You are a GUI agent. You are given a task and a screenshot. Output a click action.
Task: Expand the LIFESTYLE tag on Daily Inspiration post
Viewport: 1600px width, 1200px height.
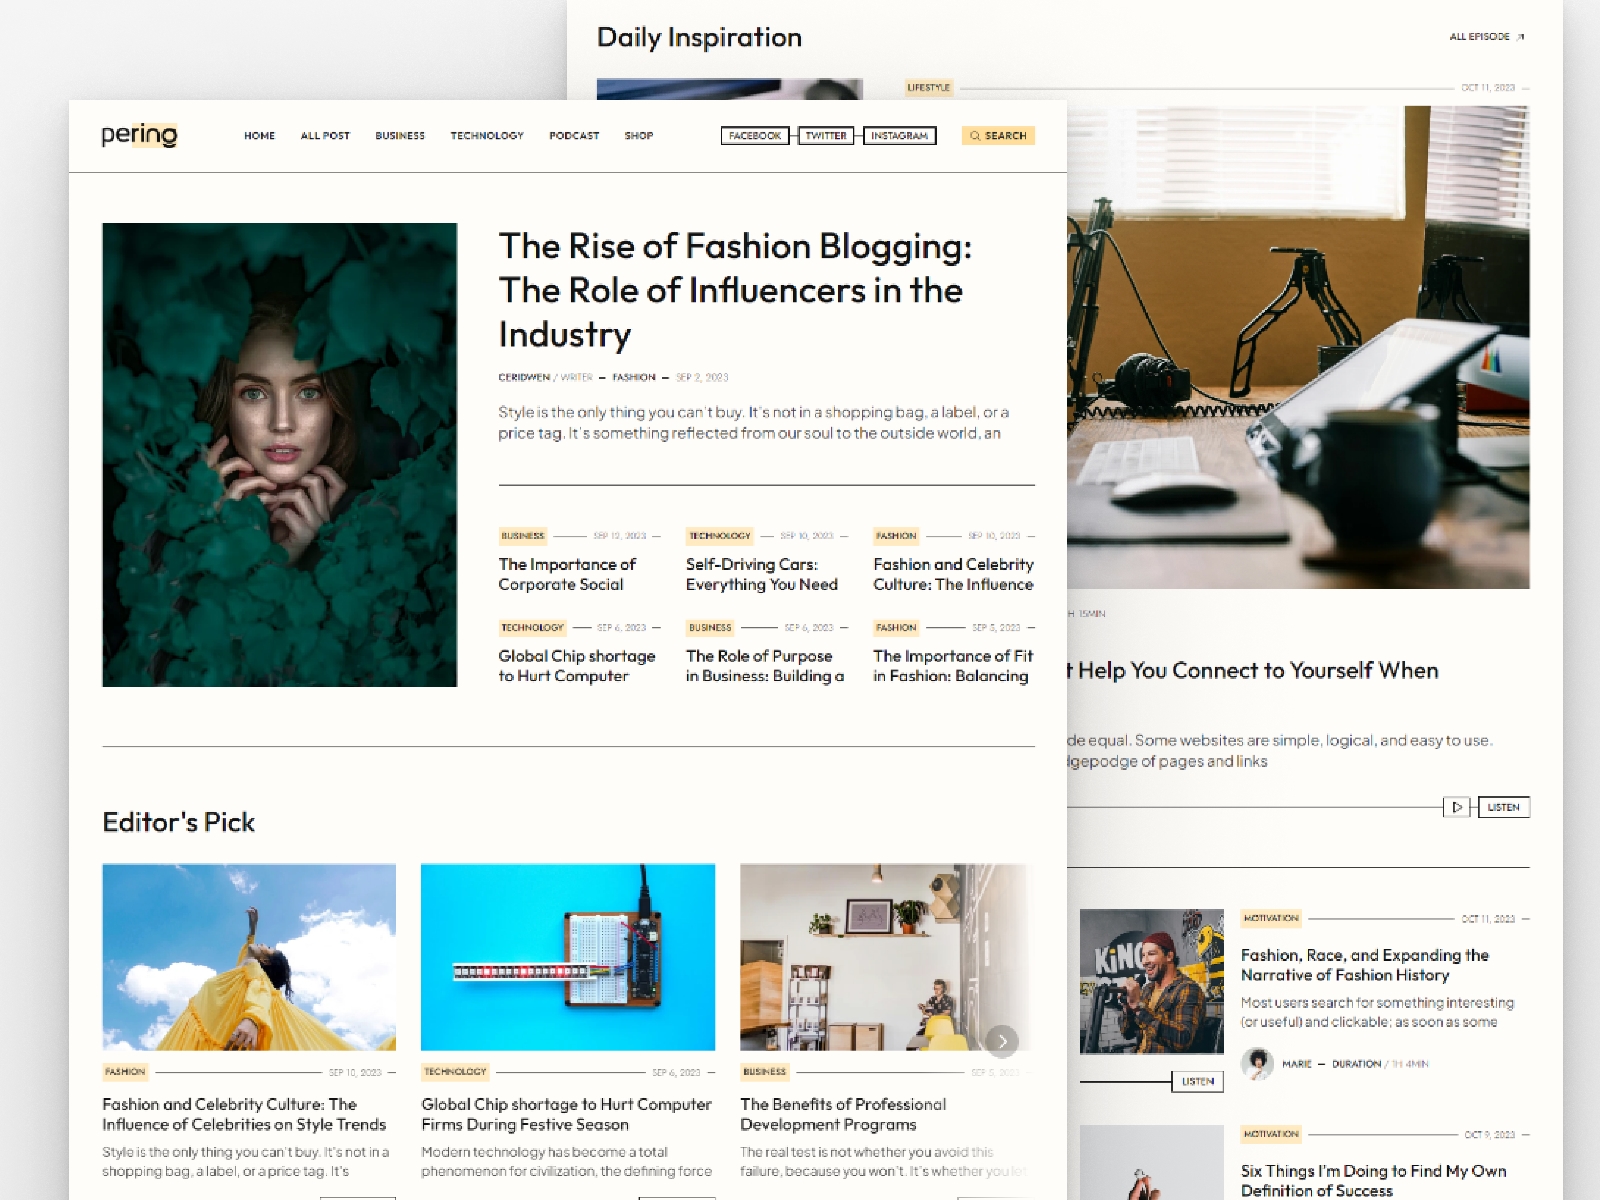(x=929, y=87)
